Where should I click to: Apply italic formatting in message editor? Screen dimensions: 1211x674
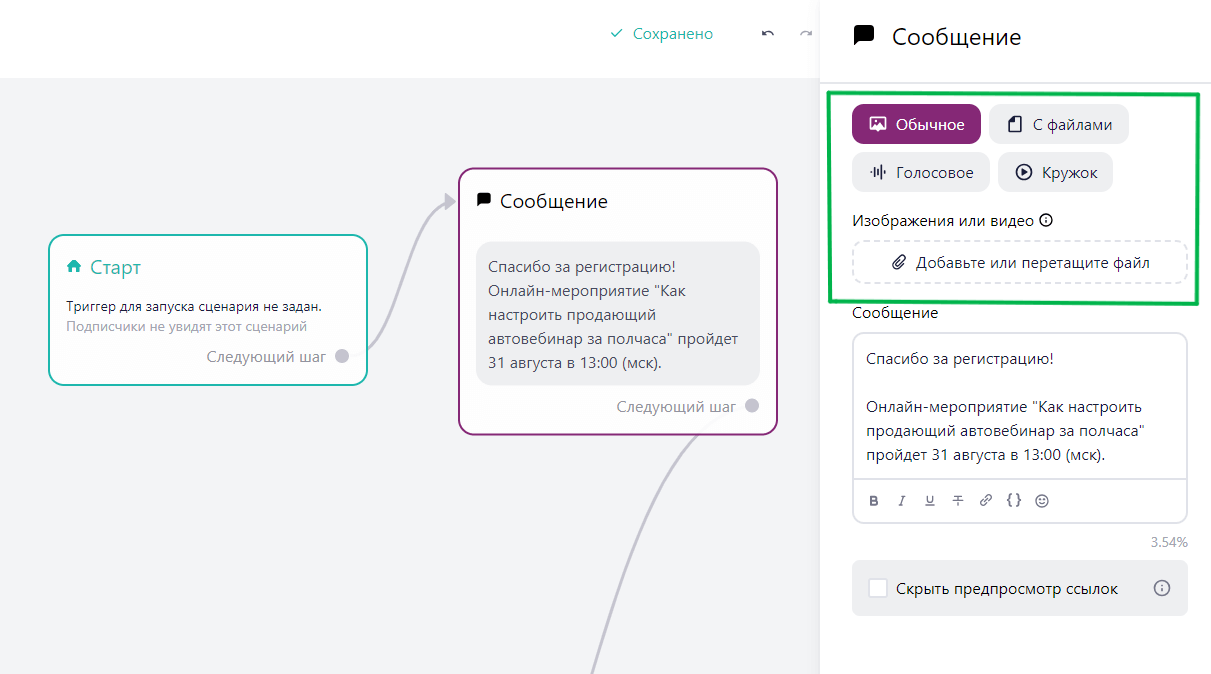[902, 501]
